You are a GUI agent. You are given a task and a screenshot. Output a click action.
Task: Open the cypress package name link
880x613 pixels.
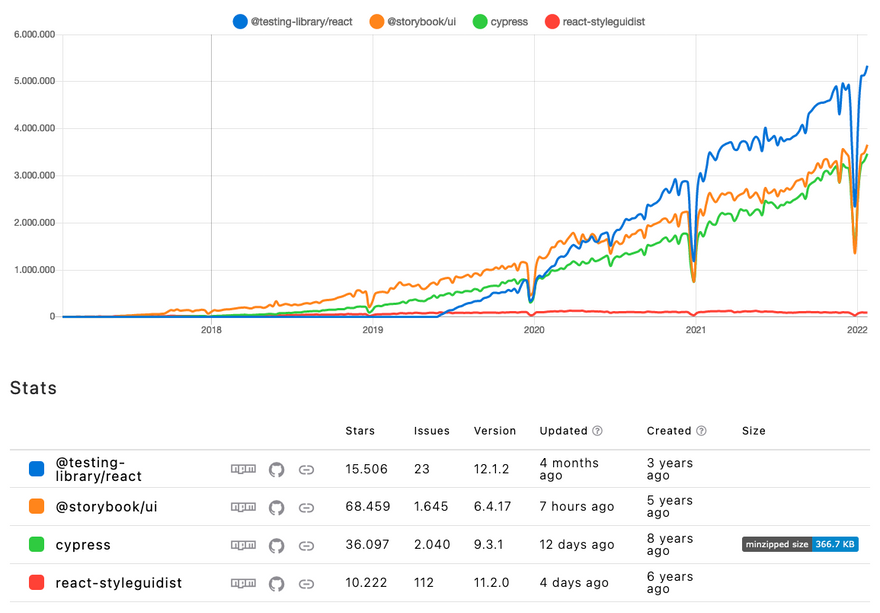[x=83, y=545]
